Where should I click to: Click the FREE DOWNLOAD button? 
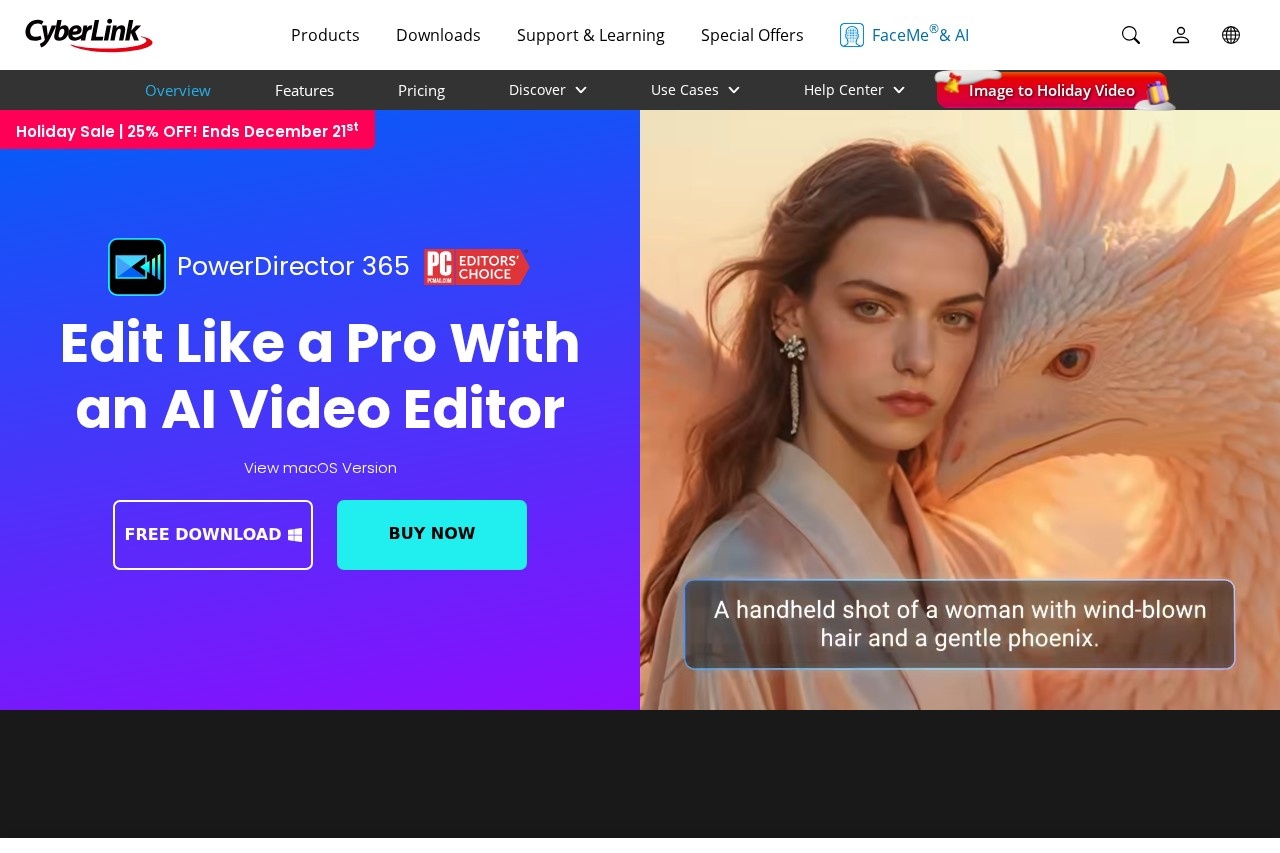(213, 535)
